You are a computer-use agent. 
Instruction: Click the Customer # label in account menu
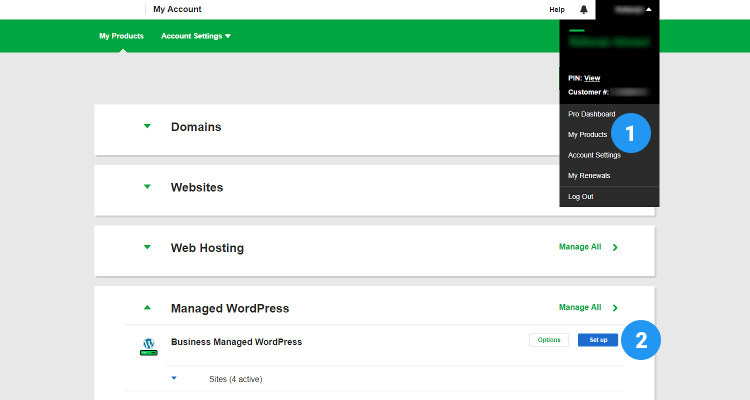pos(588,92)
